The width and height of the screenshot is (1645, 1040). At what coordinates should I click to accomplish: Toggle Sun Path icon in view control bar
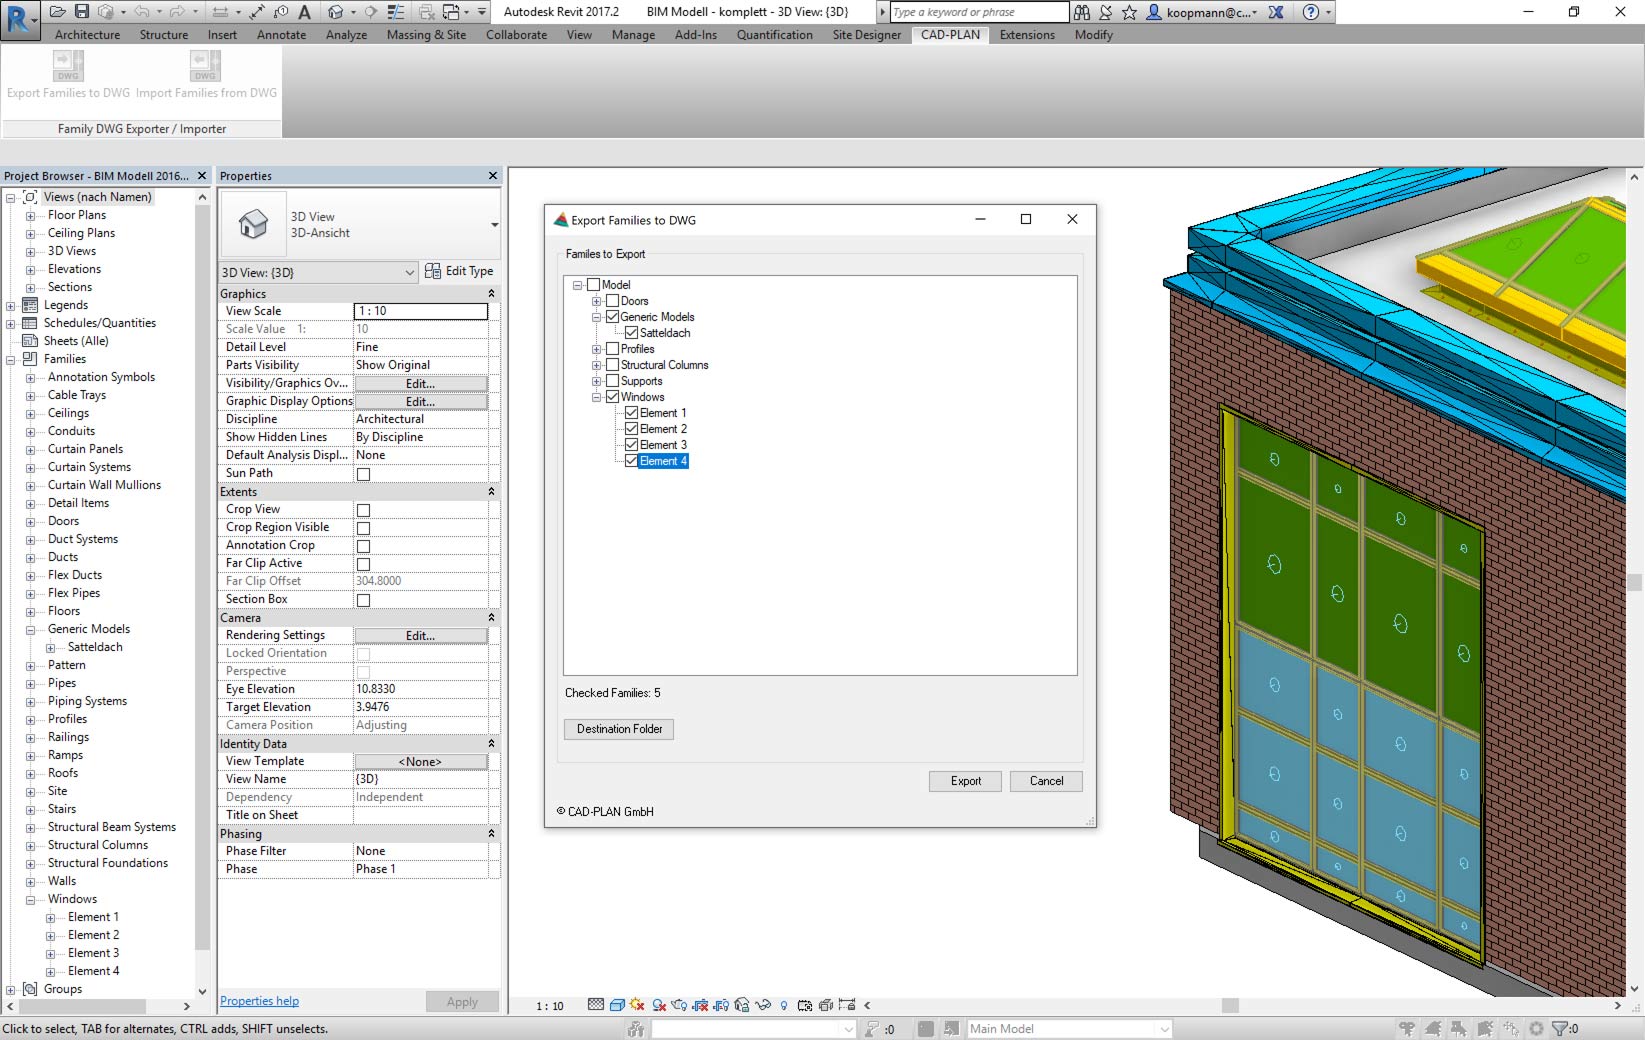pyautogui.click(x=638, y=1005)
